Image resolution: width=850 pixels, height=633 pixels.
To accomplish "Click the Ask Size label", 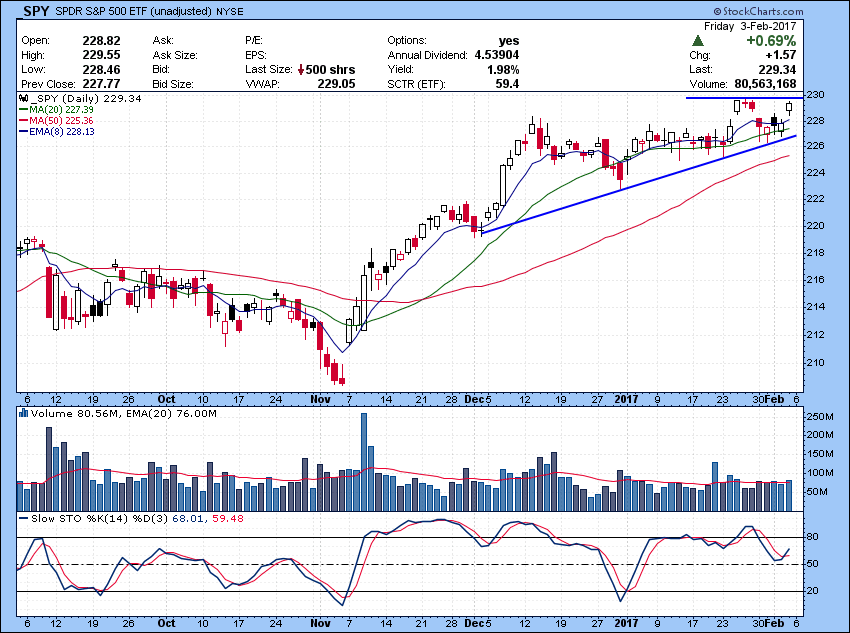I will point(175,55).
